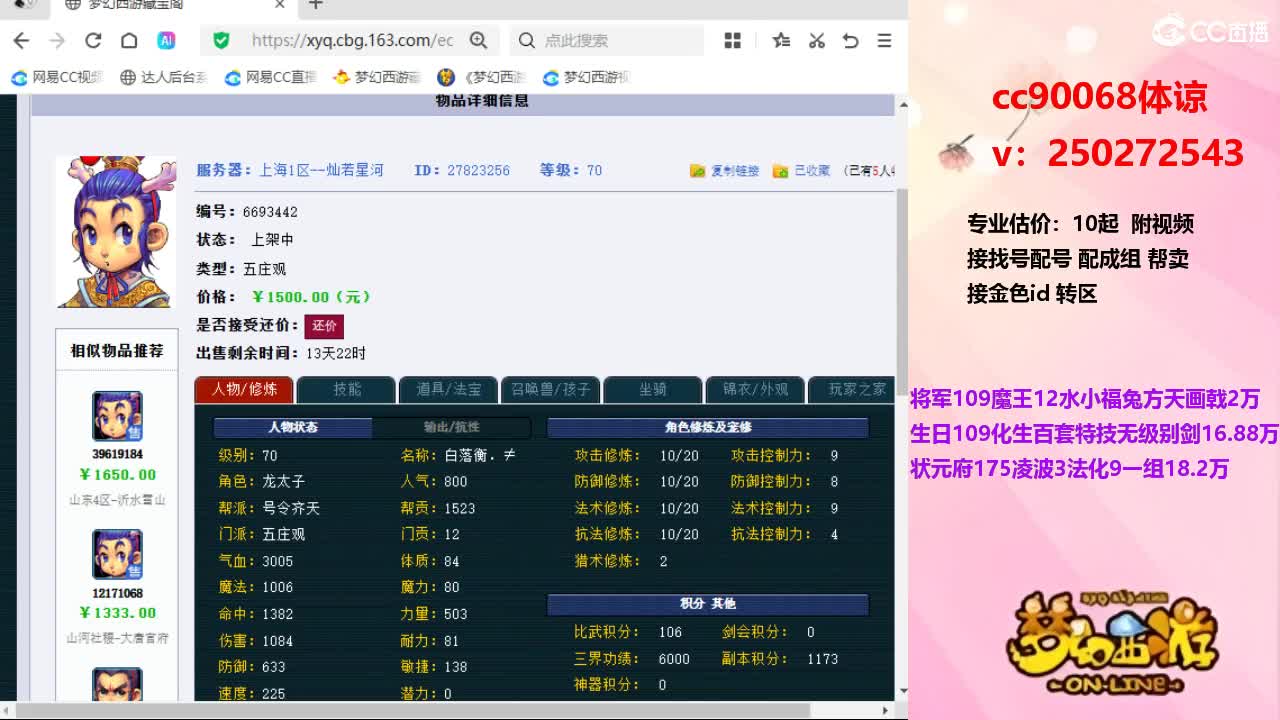Switch to the 锦衣/外观 tab
Image resolution: width=1280 pixels, height=720 pixels.
click(x=755, y=389)
